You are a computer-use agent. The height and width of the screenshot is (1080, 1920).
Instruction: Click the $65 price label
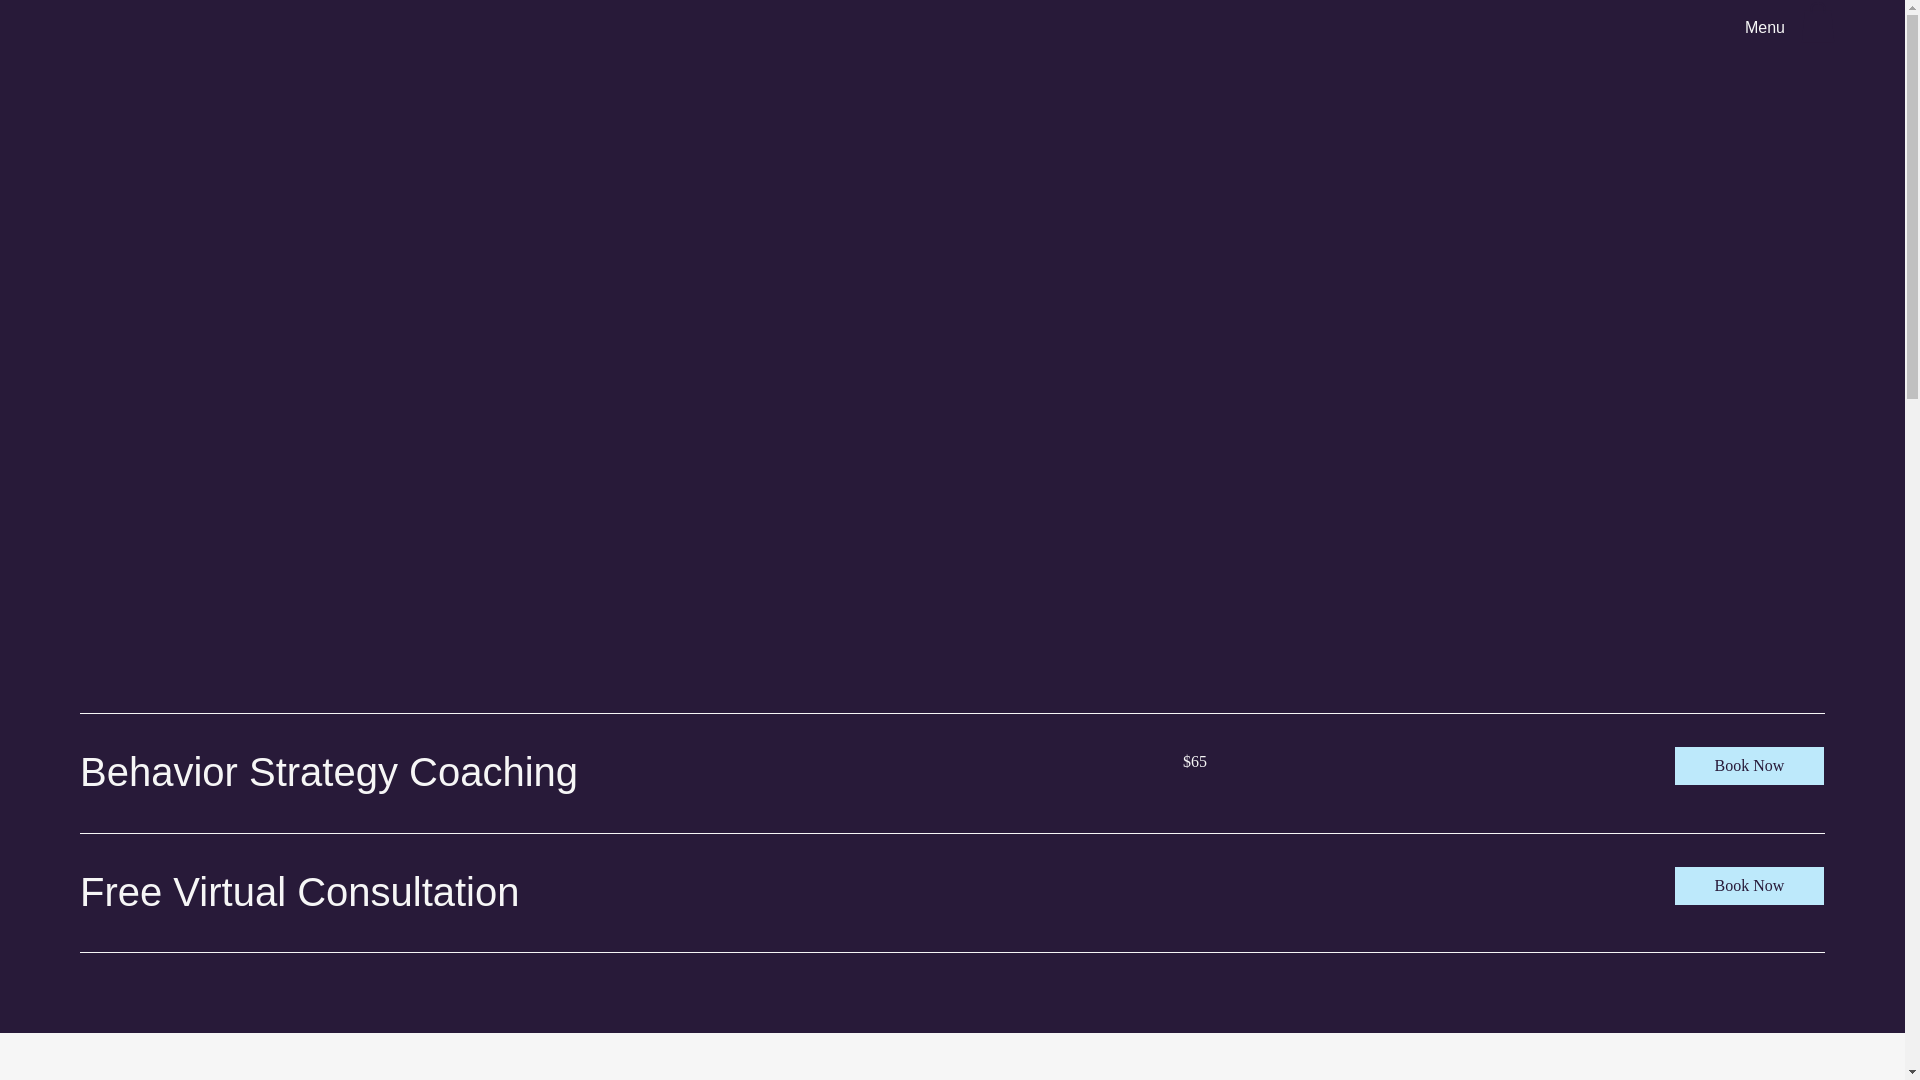[x=1195, y=762]
